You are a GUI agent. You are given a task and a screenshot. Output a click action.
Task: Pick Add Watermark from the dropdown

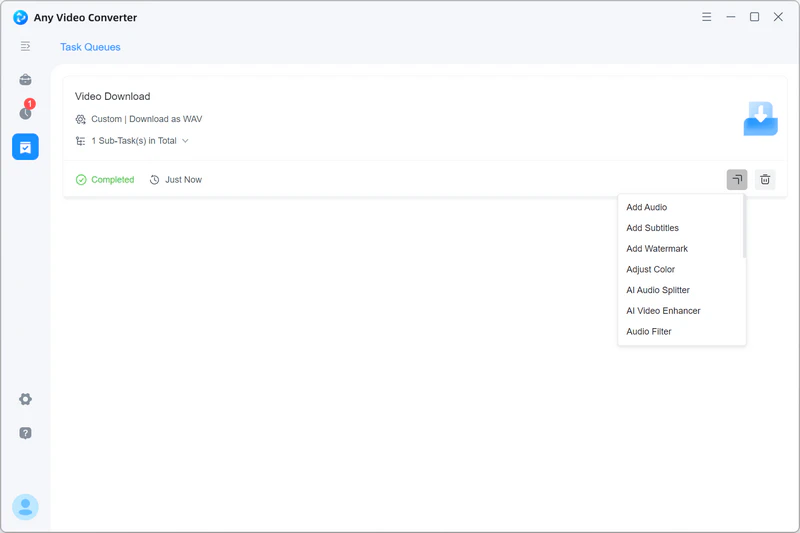(657, 249)
